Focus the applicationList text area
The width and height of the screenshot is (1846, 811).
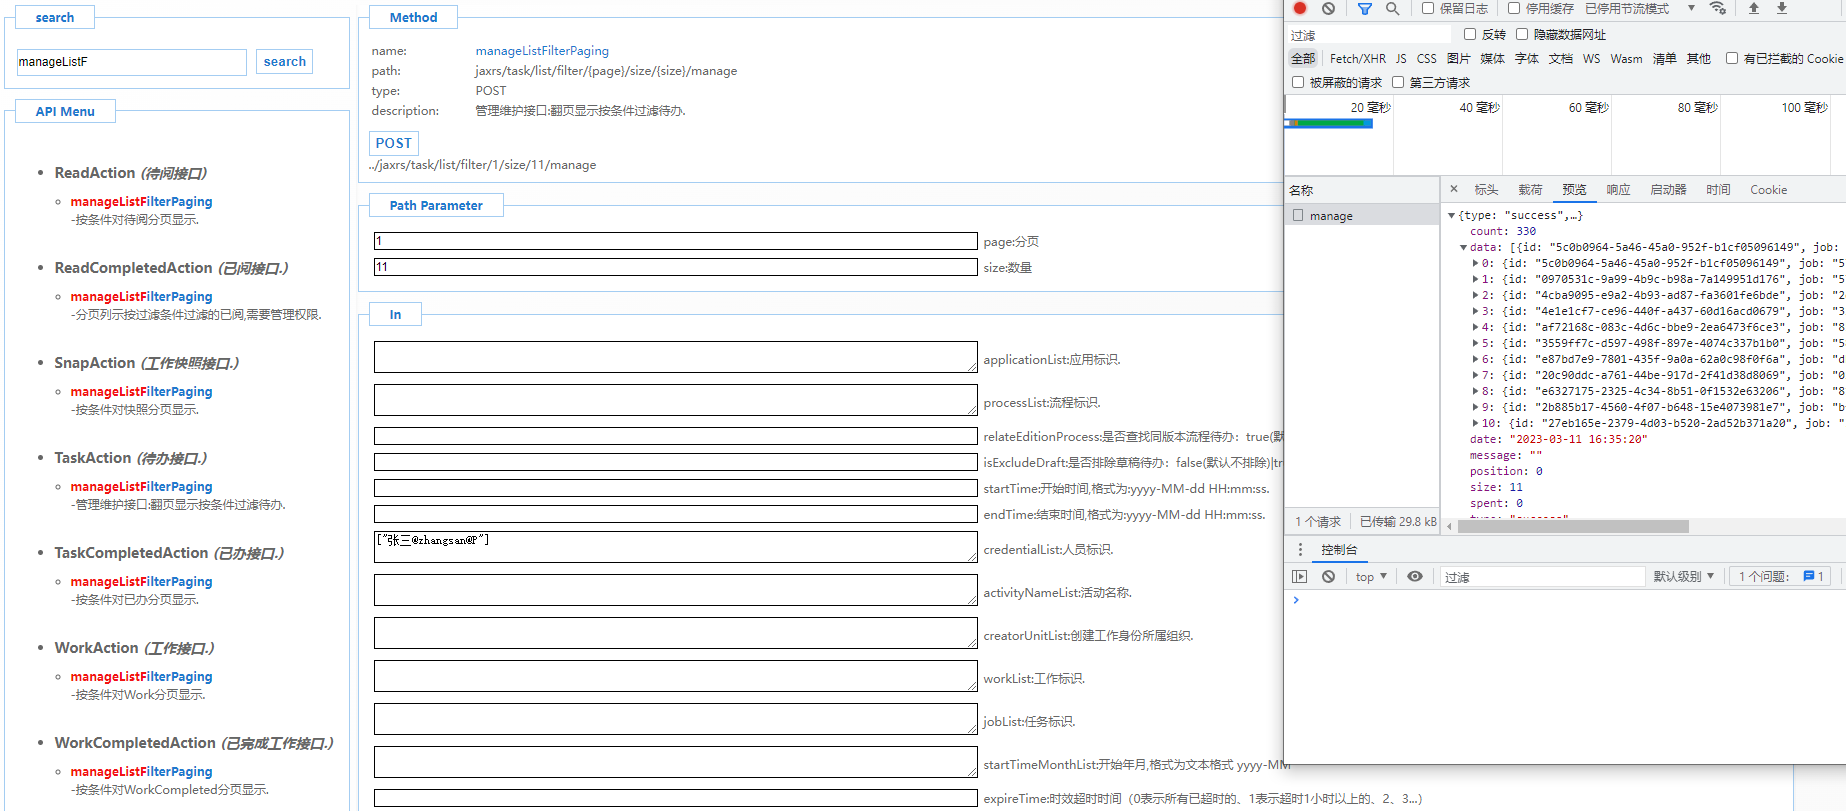pos(675,357)
